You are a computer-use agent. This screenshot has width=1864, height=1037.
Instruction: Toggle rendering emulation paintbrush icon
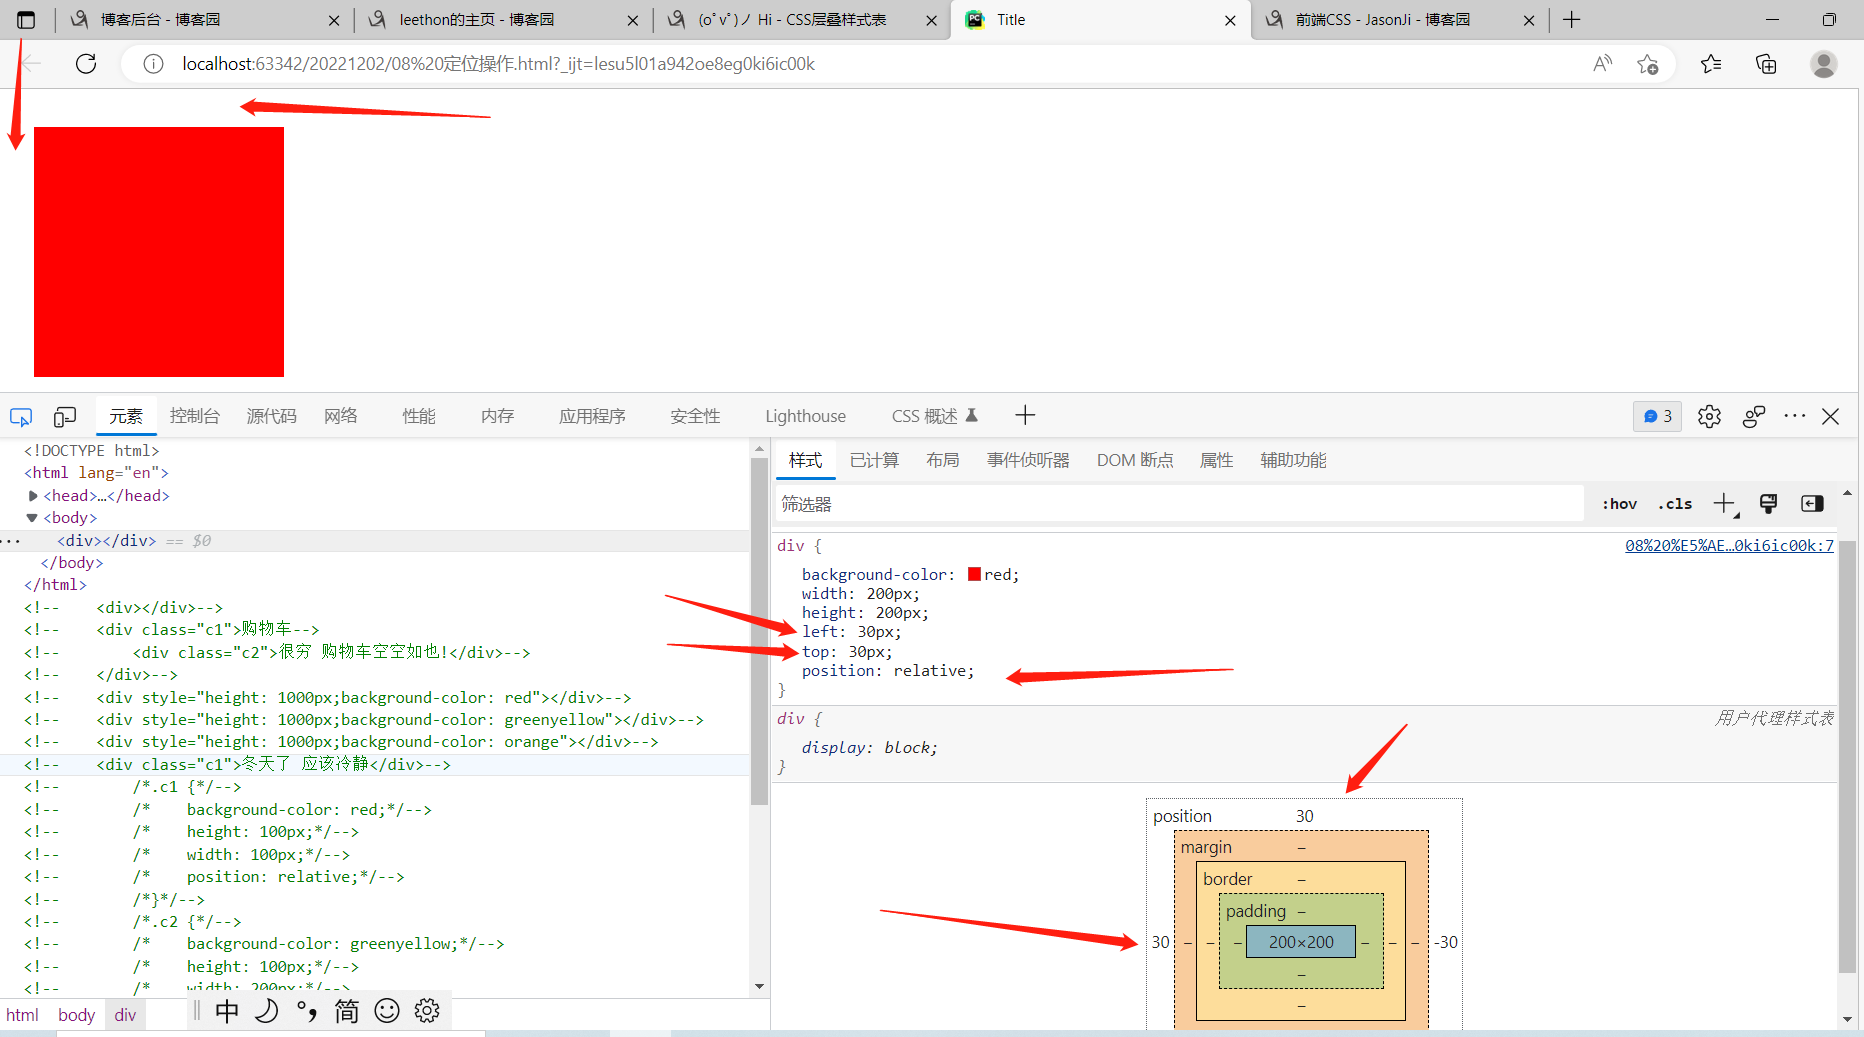[x=1768, y=504]
